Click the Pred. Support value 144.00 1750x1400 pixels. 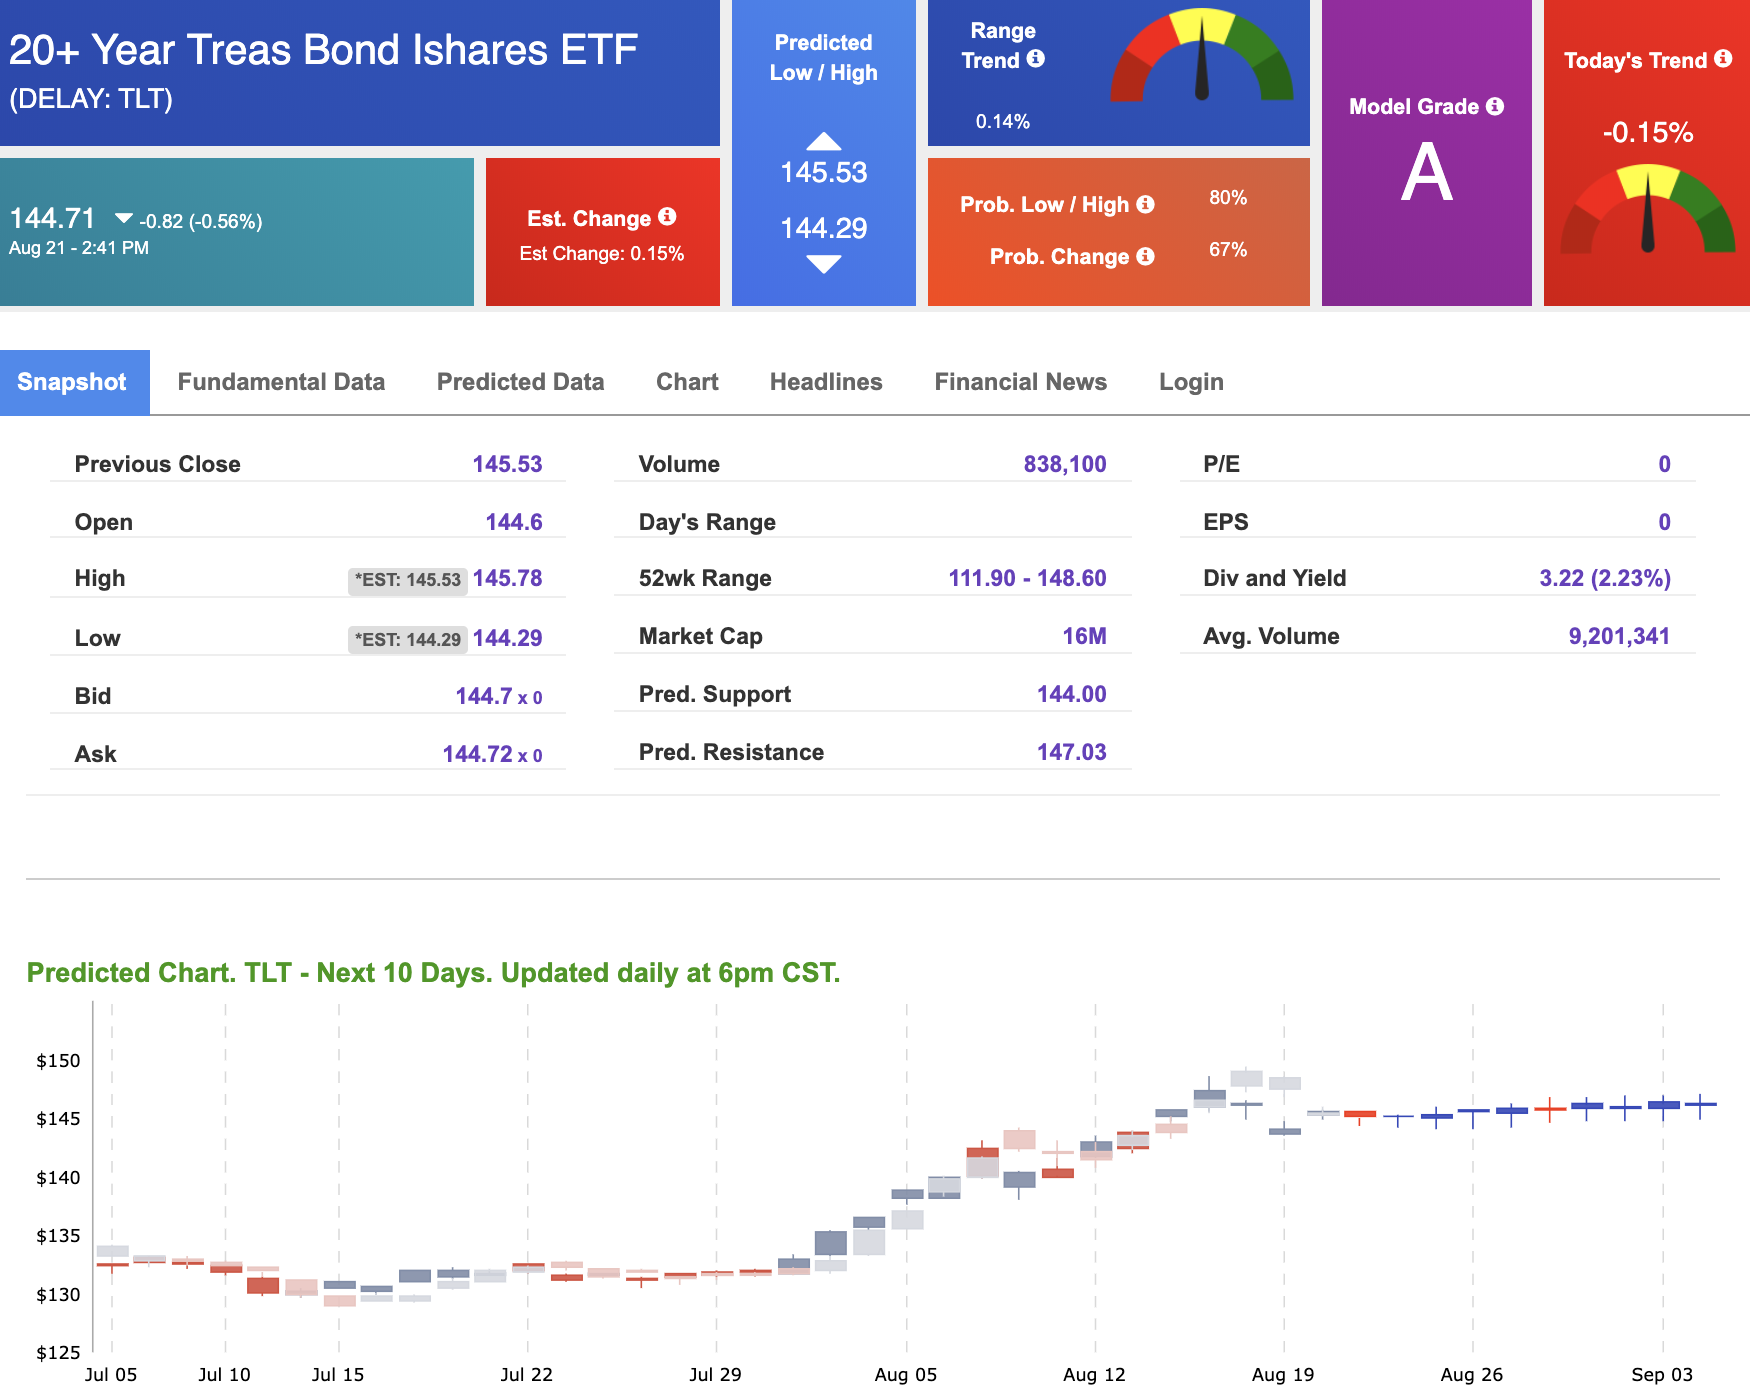pyautogui.click(x=1071, y=694)
